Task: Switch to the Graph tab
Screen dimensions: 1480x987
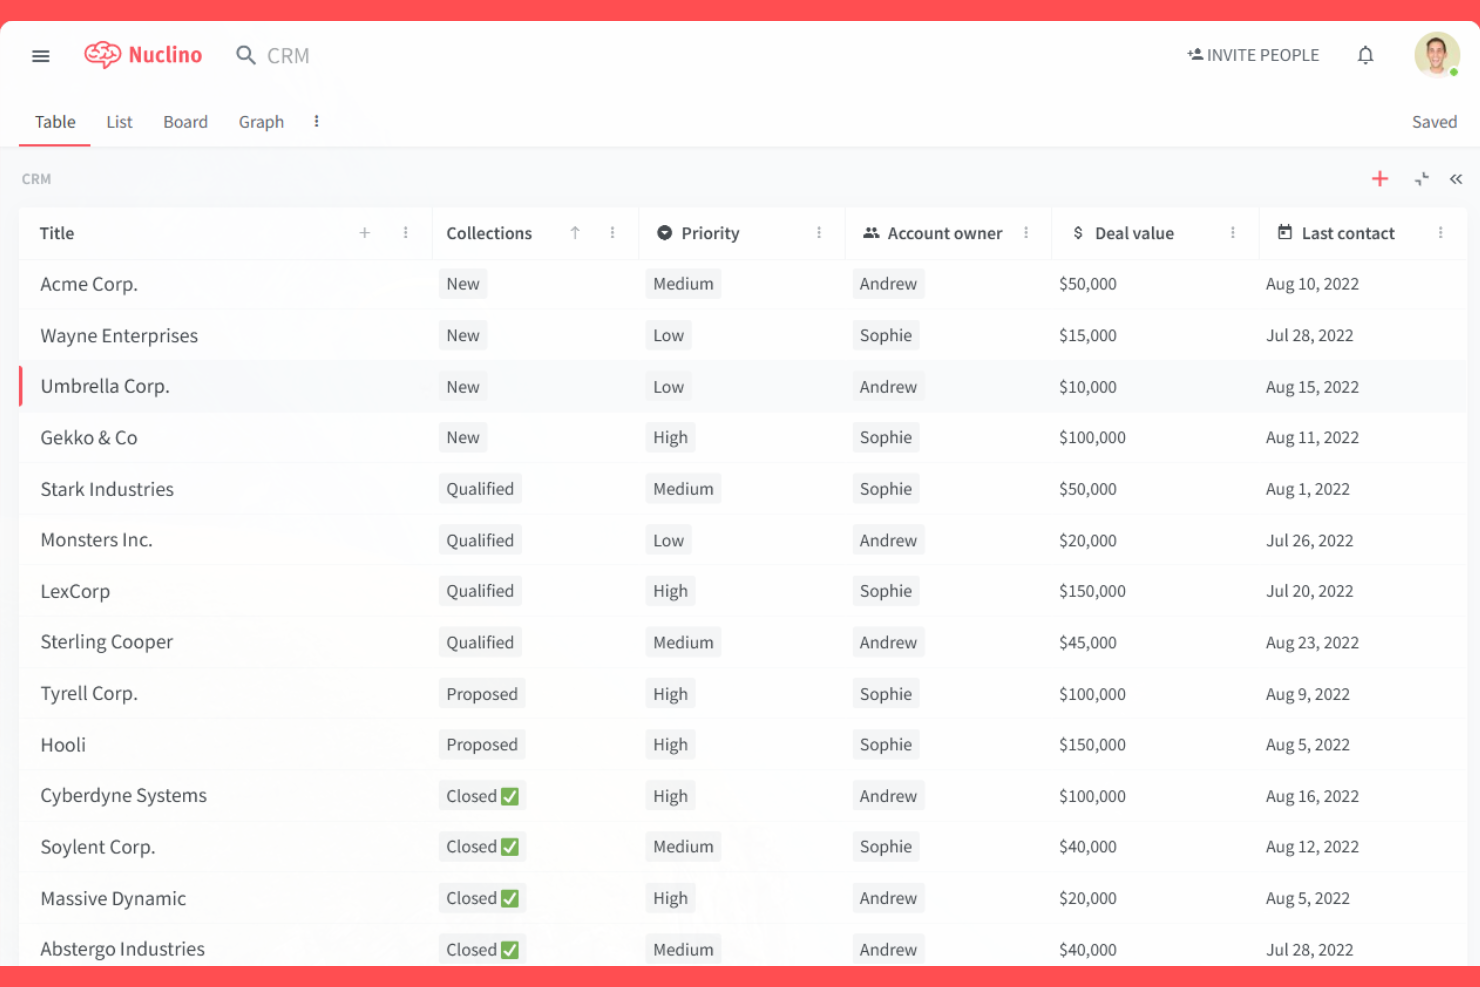Action: coord(261,122)
